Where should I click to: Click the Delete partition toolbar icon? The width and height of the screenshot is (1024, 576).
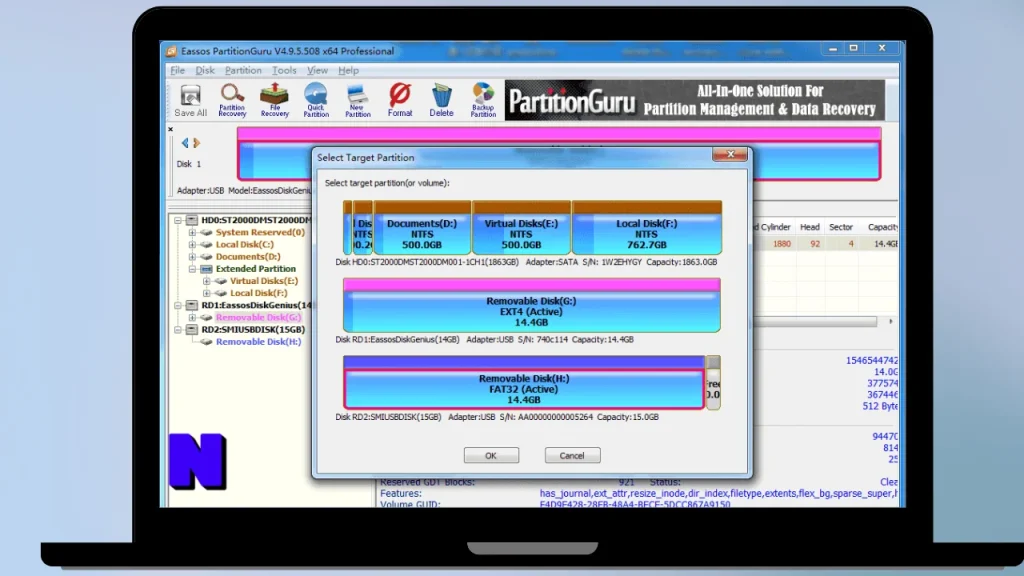pos(441,101)
